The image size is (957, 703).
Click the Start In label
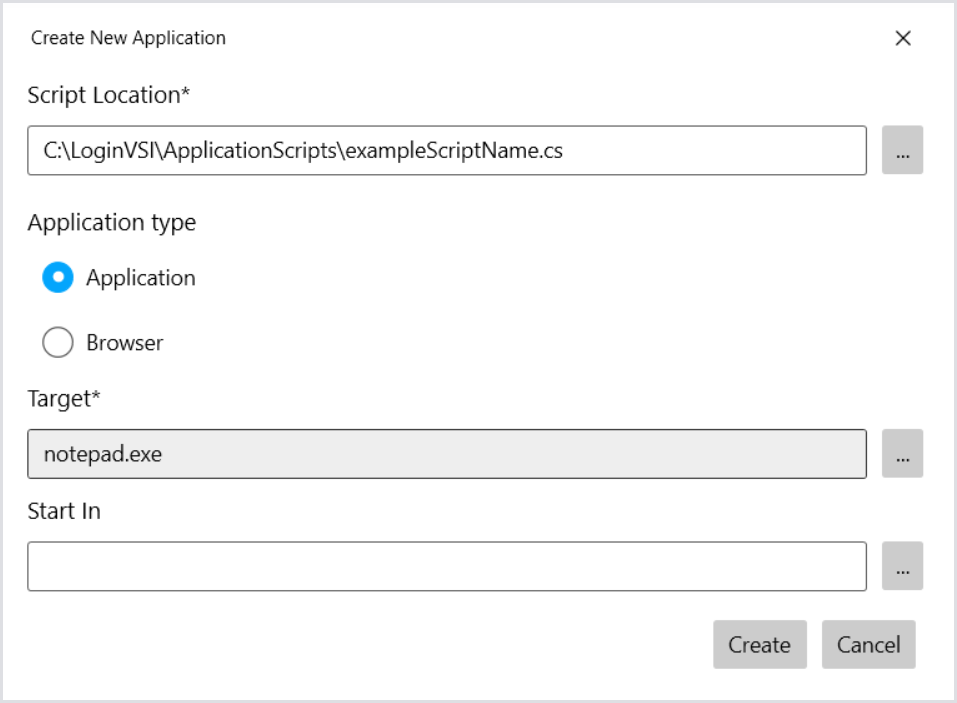[x=65, y=511]
